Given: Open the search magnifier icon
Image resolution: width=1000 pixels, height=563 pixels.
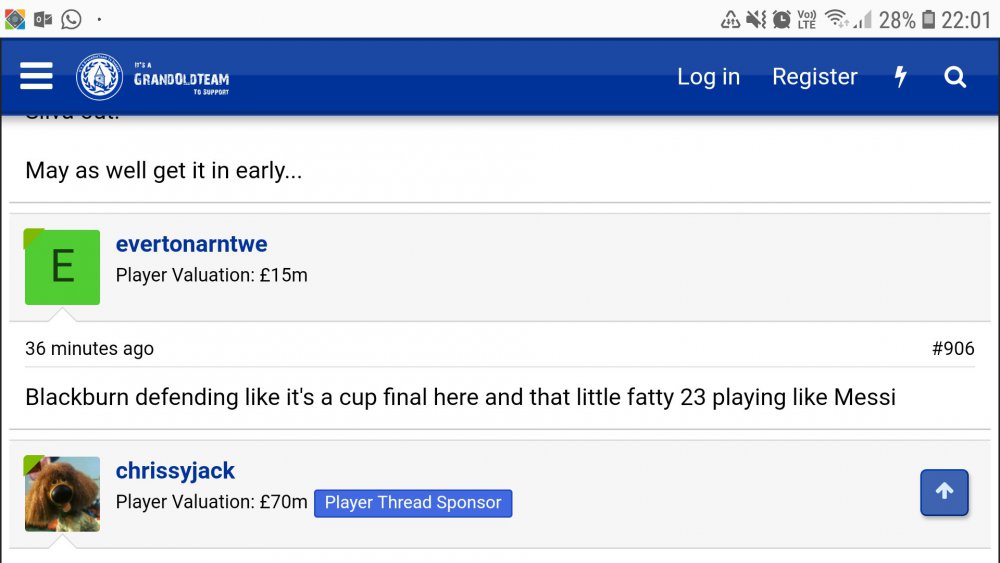Looking at the screenshot, I should [x=955, y=77].
